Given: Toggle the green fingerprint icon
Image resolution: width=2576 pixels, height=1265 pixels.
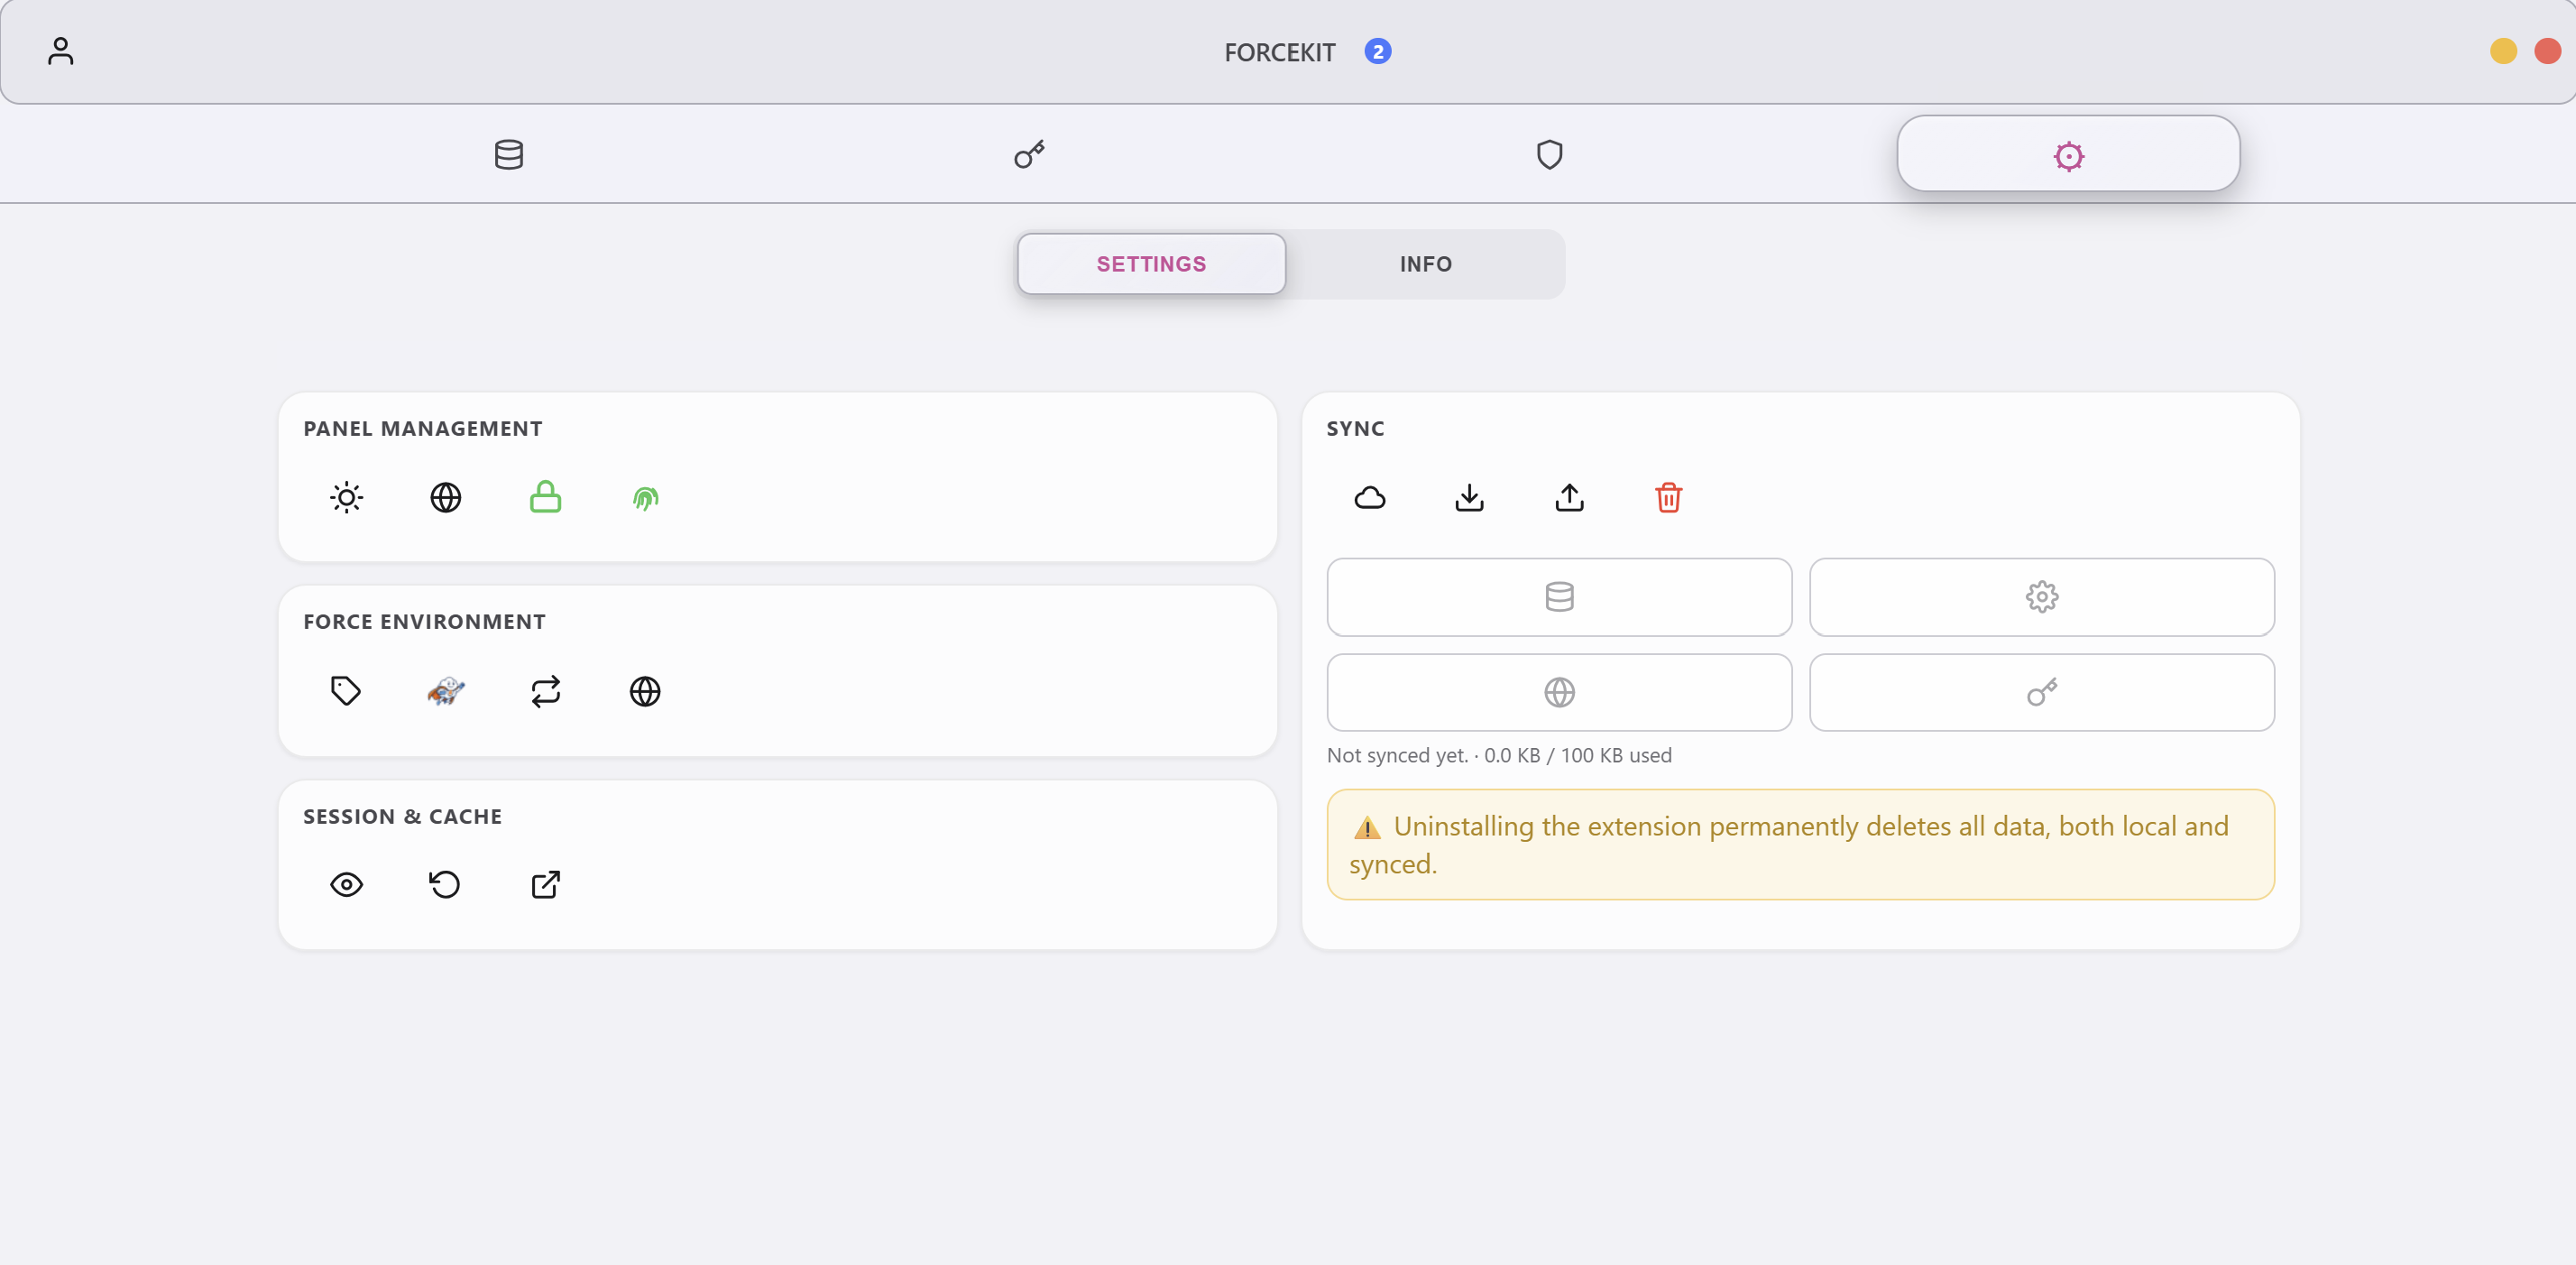Looking at the screenshot, I should pyautogui.click(x=645, y=497).
